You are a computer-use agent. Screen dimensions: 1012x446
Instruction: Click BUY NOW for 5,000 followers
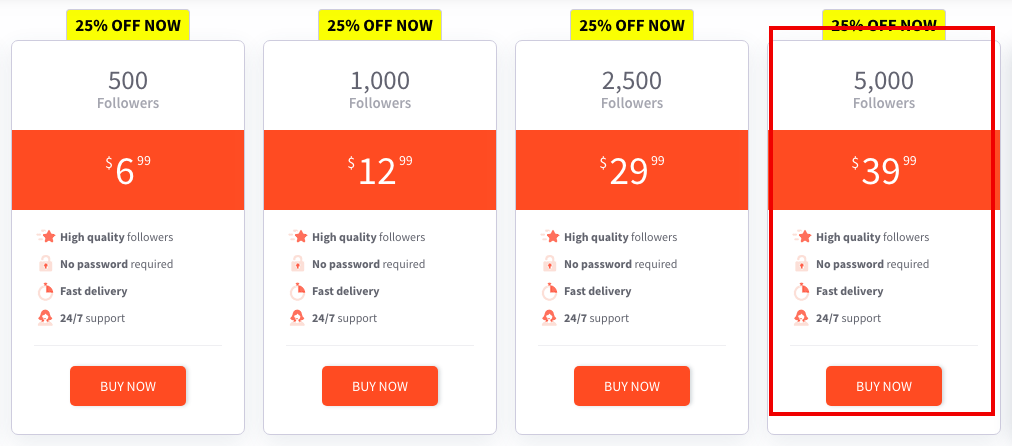[x=884, y=386]
